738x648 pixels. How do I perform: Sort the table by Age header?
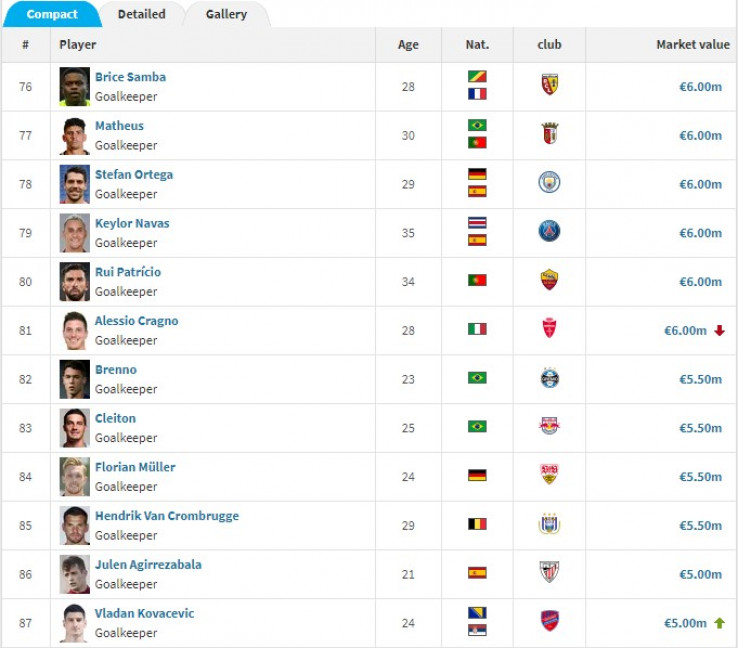[408, 45]
